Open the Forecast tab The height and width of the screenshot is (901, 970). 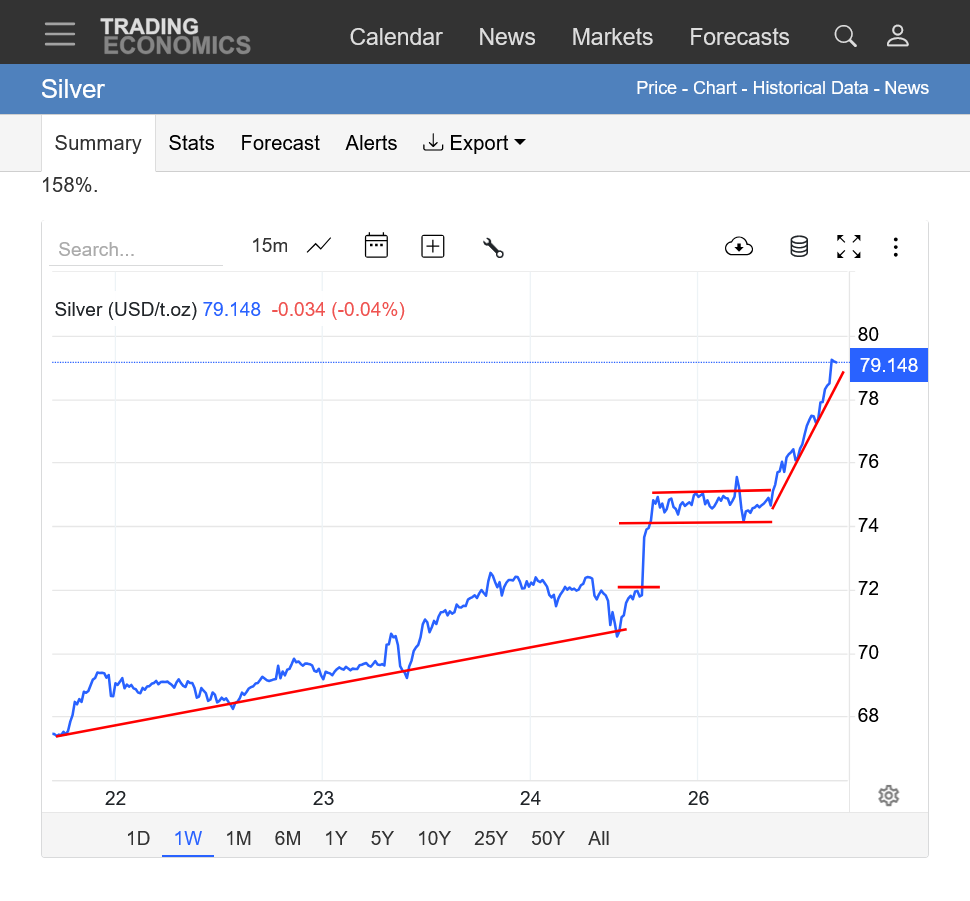(280, 143)
